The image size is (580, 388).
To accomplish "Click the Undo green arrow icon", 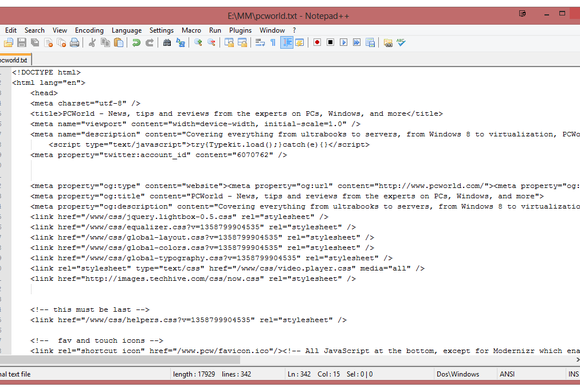I will (136, 43).
